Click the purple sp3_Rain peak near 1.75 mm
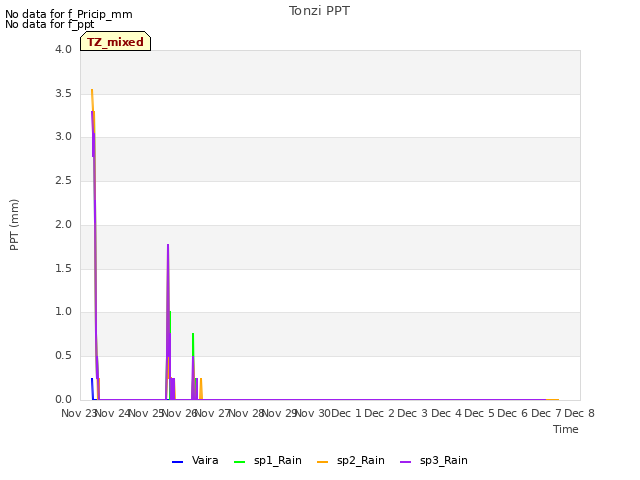The width and height of the screenshot is (640, 480). 168,245
